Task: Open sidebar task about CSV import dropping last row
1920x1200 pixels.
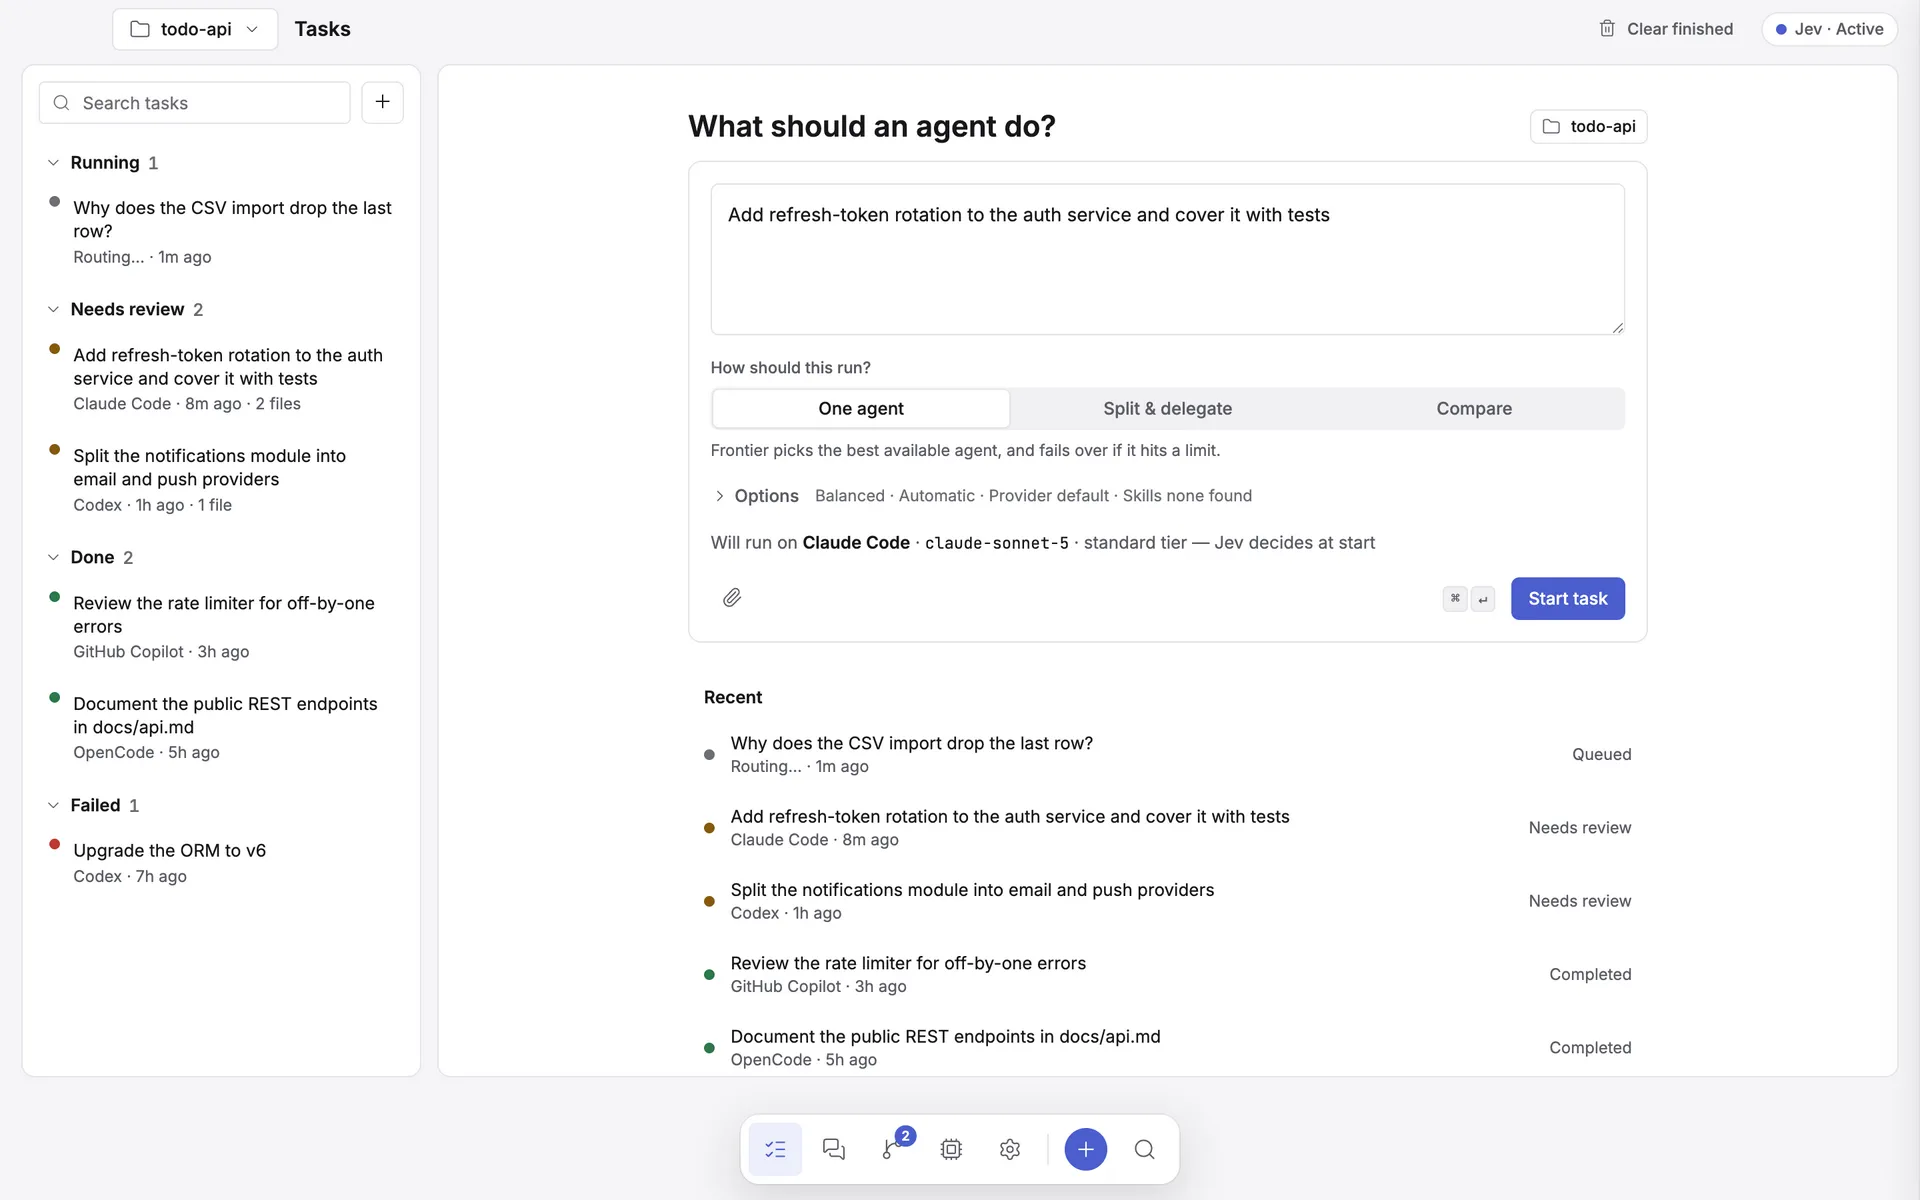Action: [221, 231]
